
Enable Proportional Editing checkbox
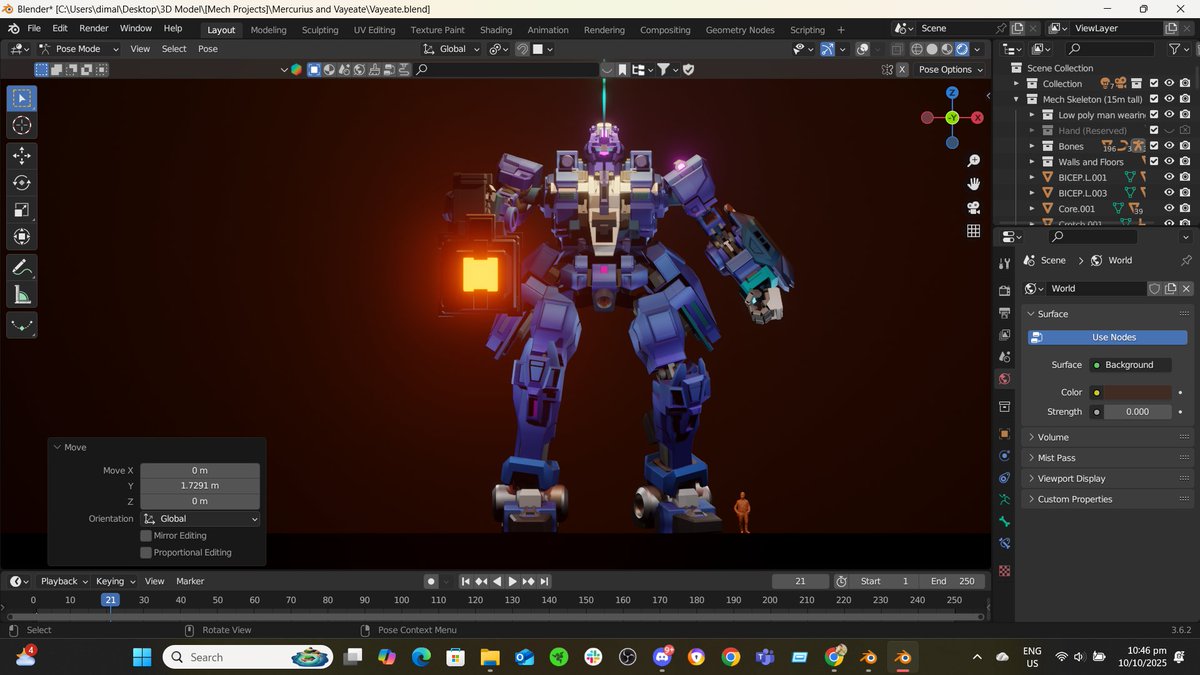click(x=146, y=552)
